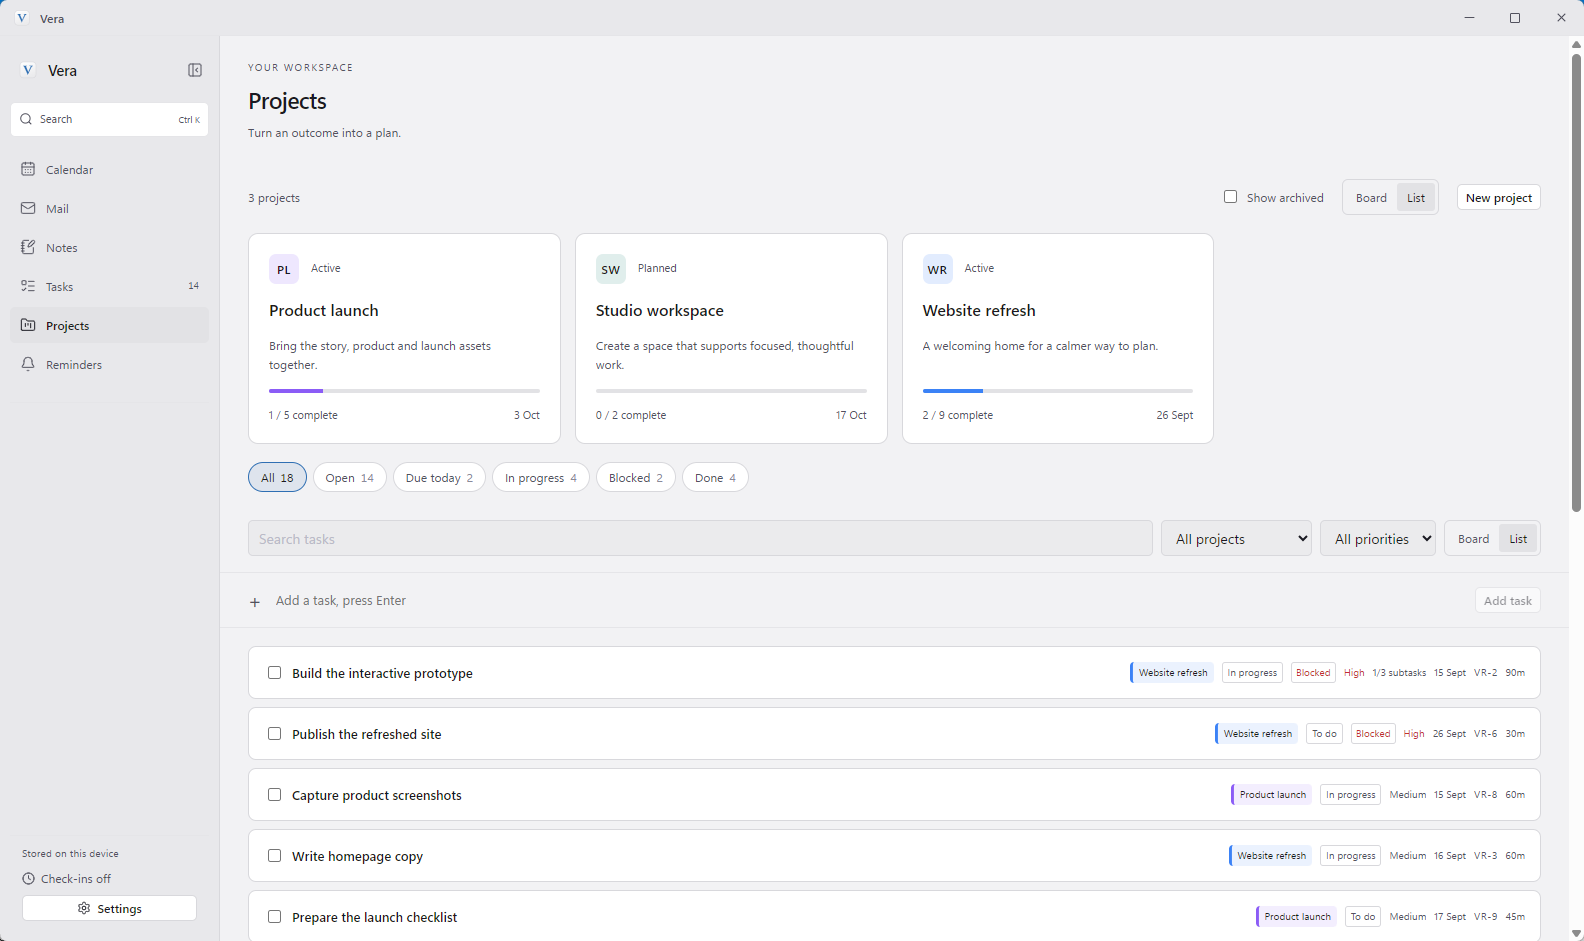Click the To do tag on Prepare launch checklist
The height and width of the screenshot is (941, 1584).
1363,917
